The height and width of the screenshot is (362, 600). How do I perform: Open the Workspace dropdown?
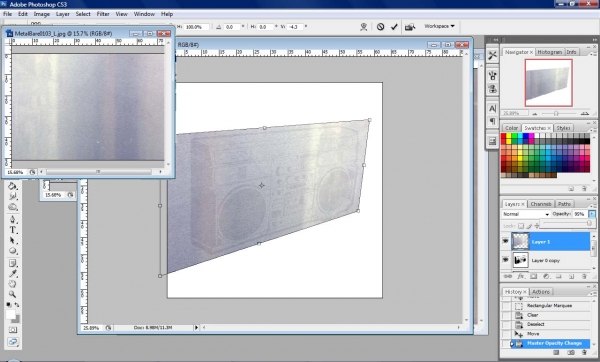click(x=439, y=26)
